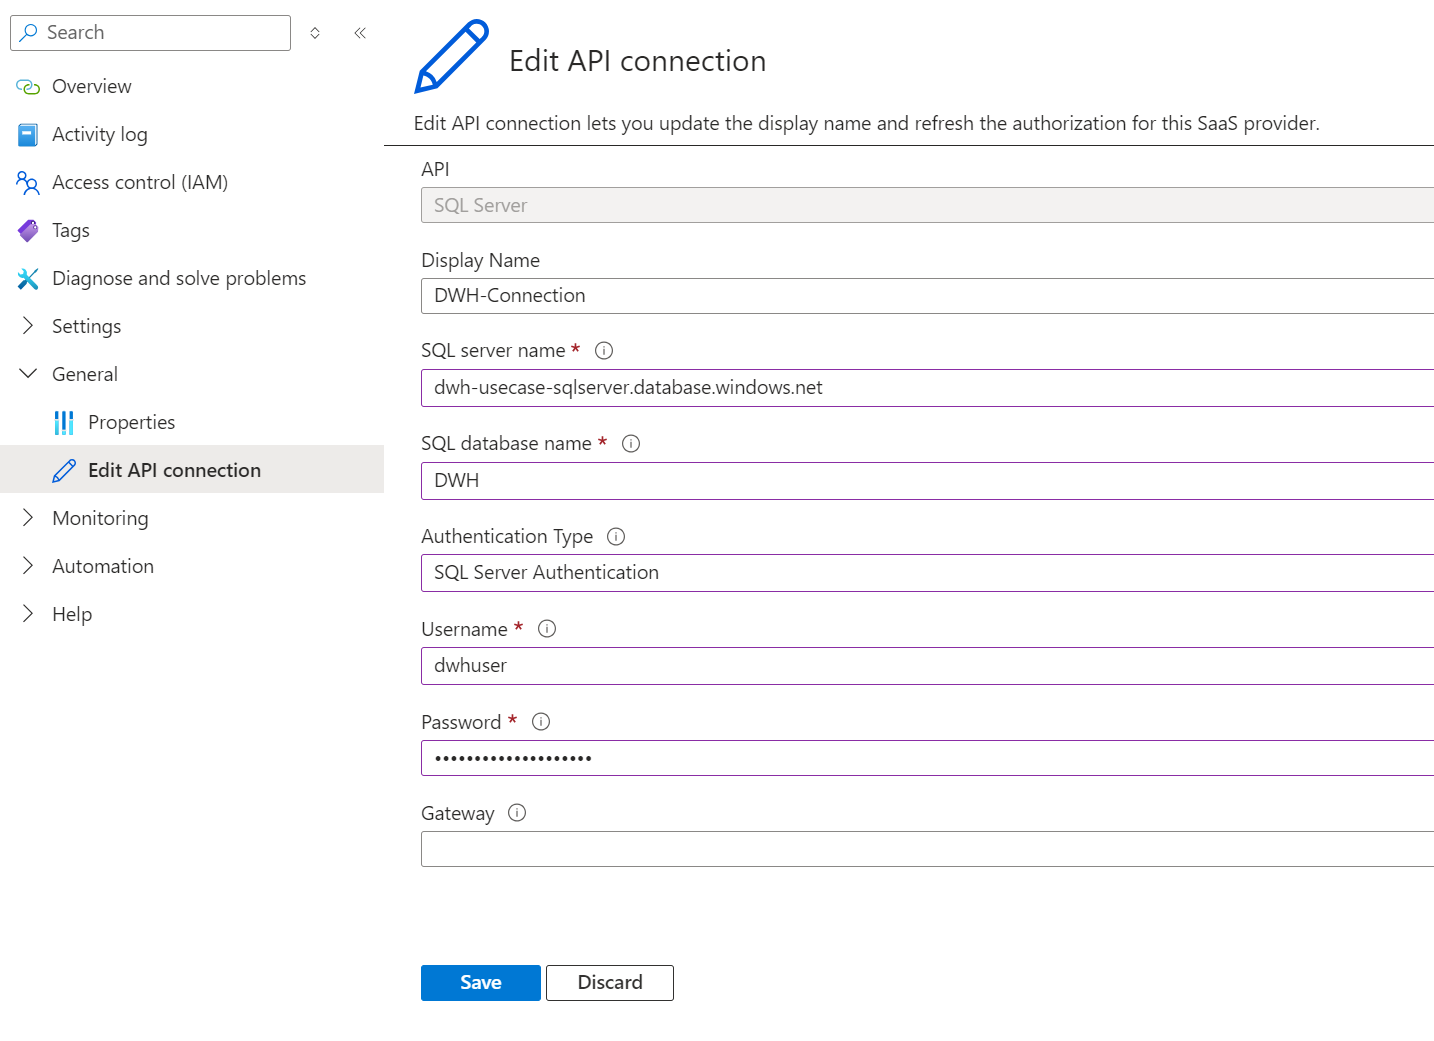The width and height of the screenshot is (1434, 1041).
Task: Click info icon next to Username
Action: click(x=547, y=629)
